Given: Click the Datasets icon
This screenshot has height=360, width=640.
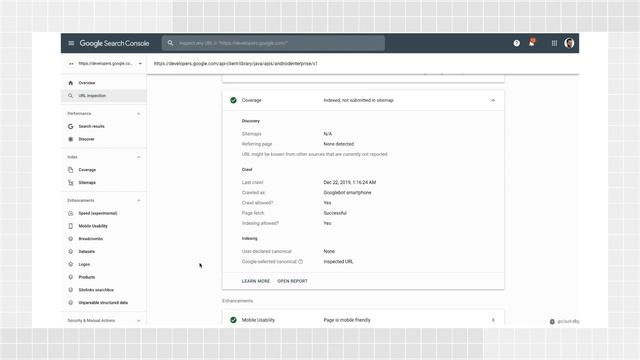Looking at the screenshot, I should coord(71,251).
